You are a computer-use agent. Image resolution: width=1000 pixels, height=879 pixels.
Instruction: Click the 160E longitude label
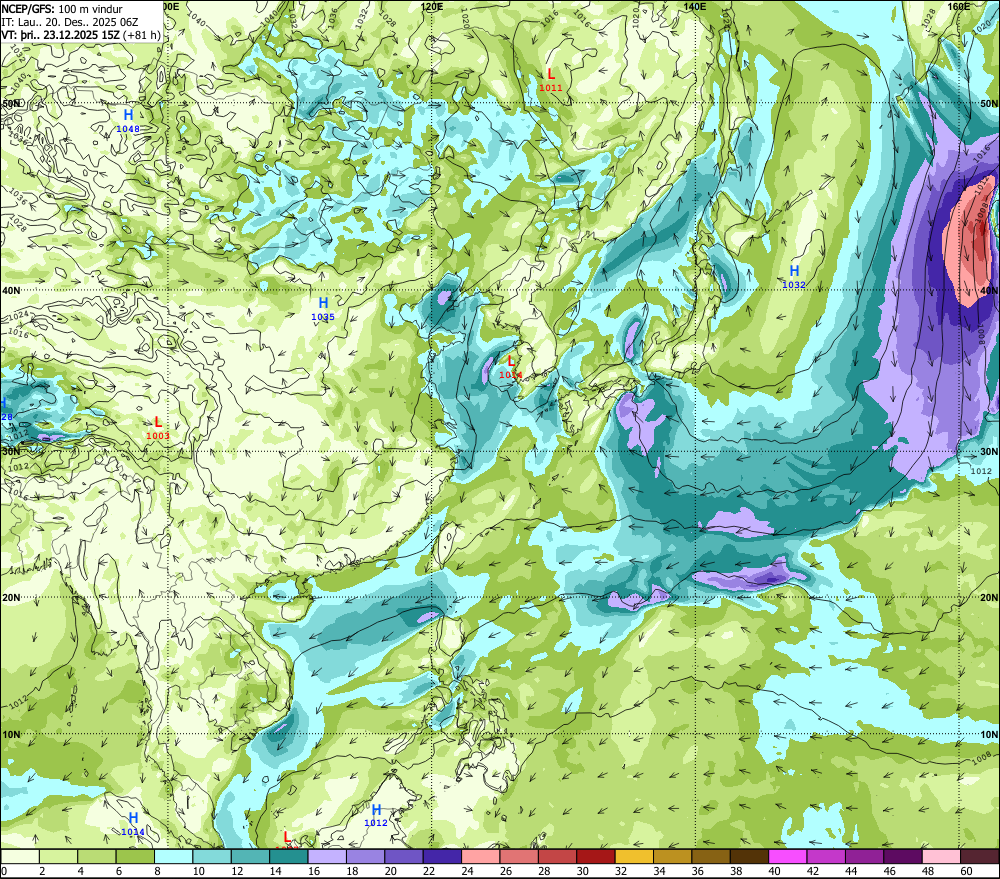pyautogui.click(x=959, y=6)
